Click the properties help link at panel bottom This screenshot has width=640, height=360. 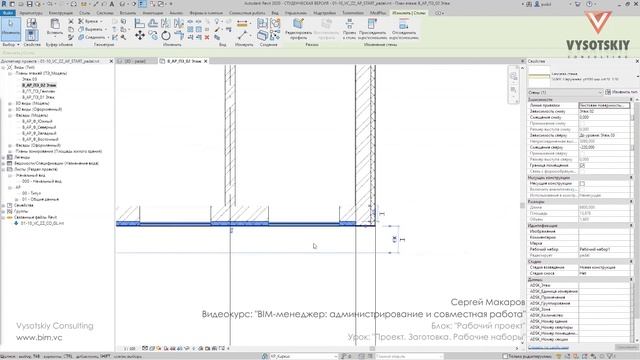point(548,348)
